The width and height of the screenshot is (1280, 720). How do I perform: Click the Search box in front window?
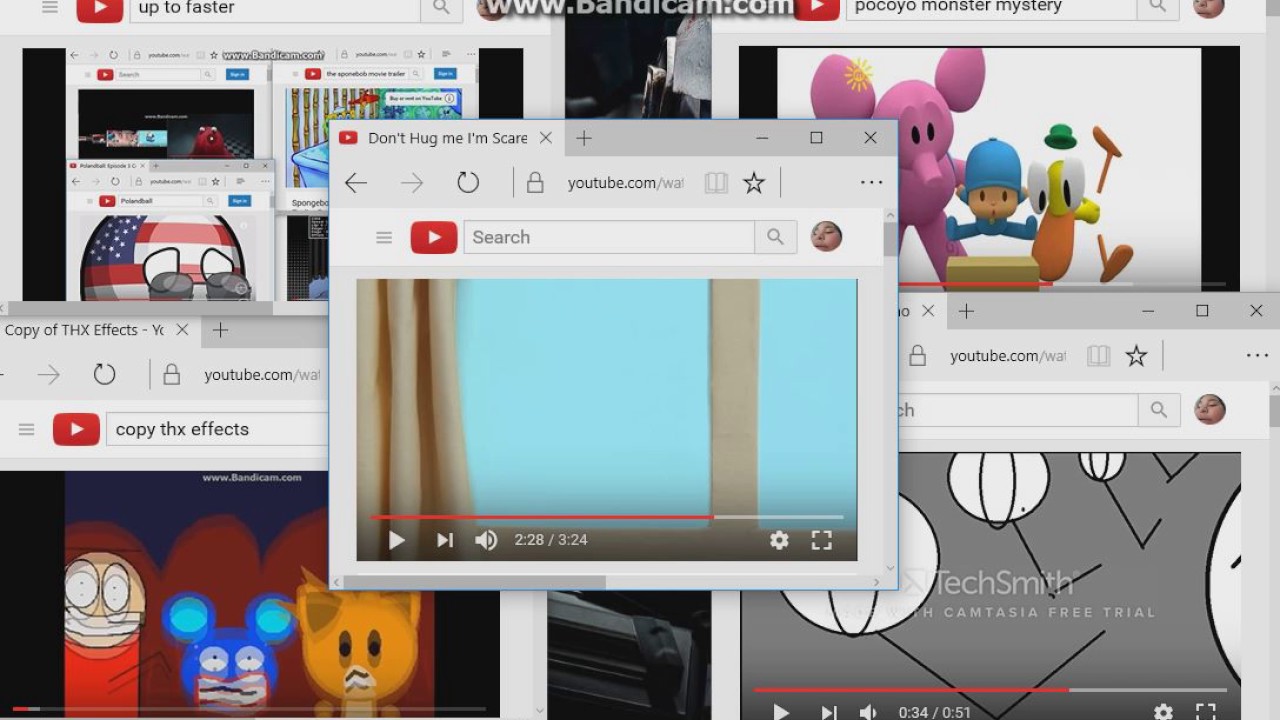pos(609,237)
